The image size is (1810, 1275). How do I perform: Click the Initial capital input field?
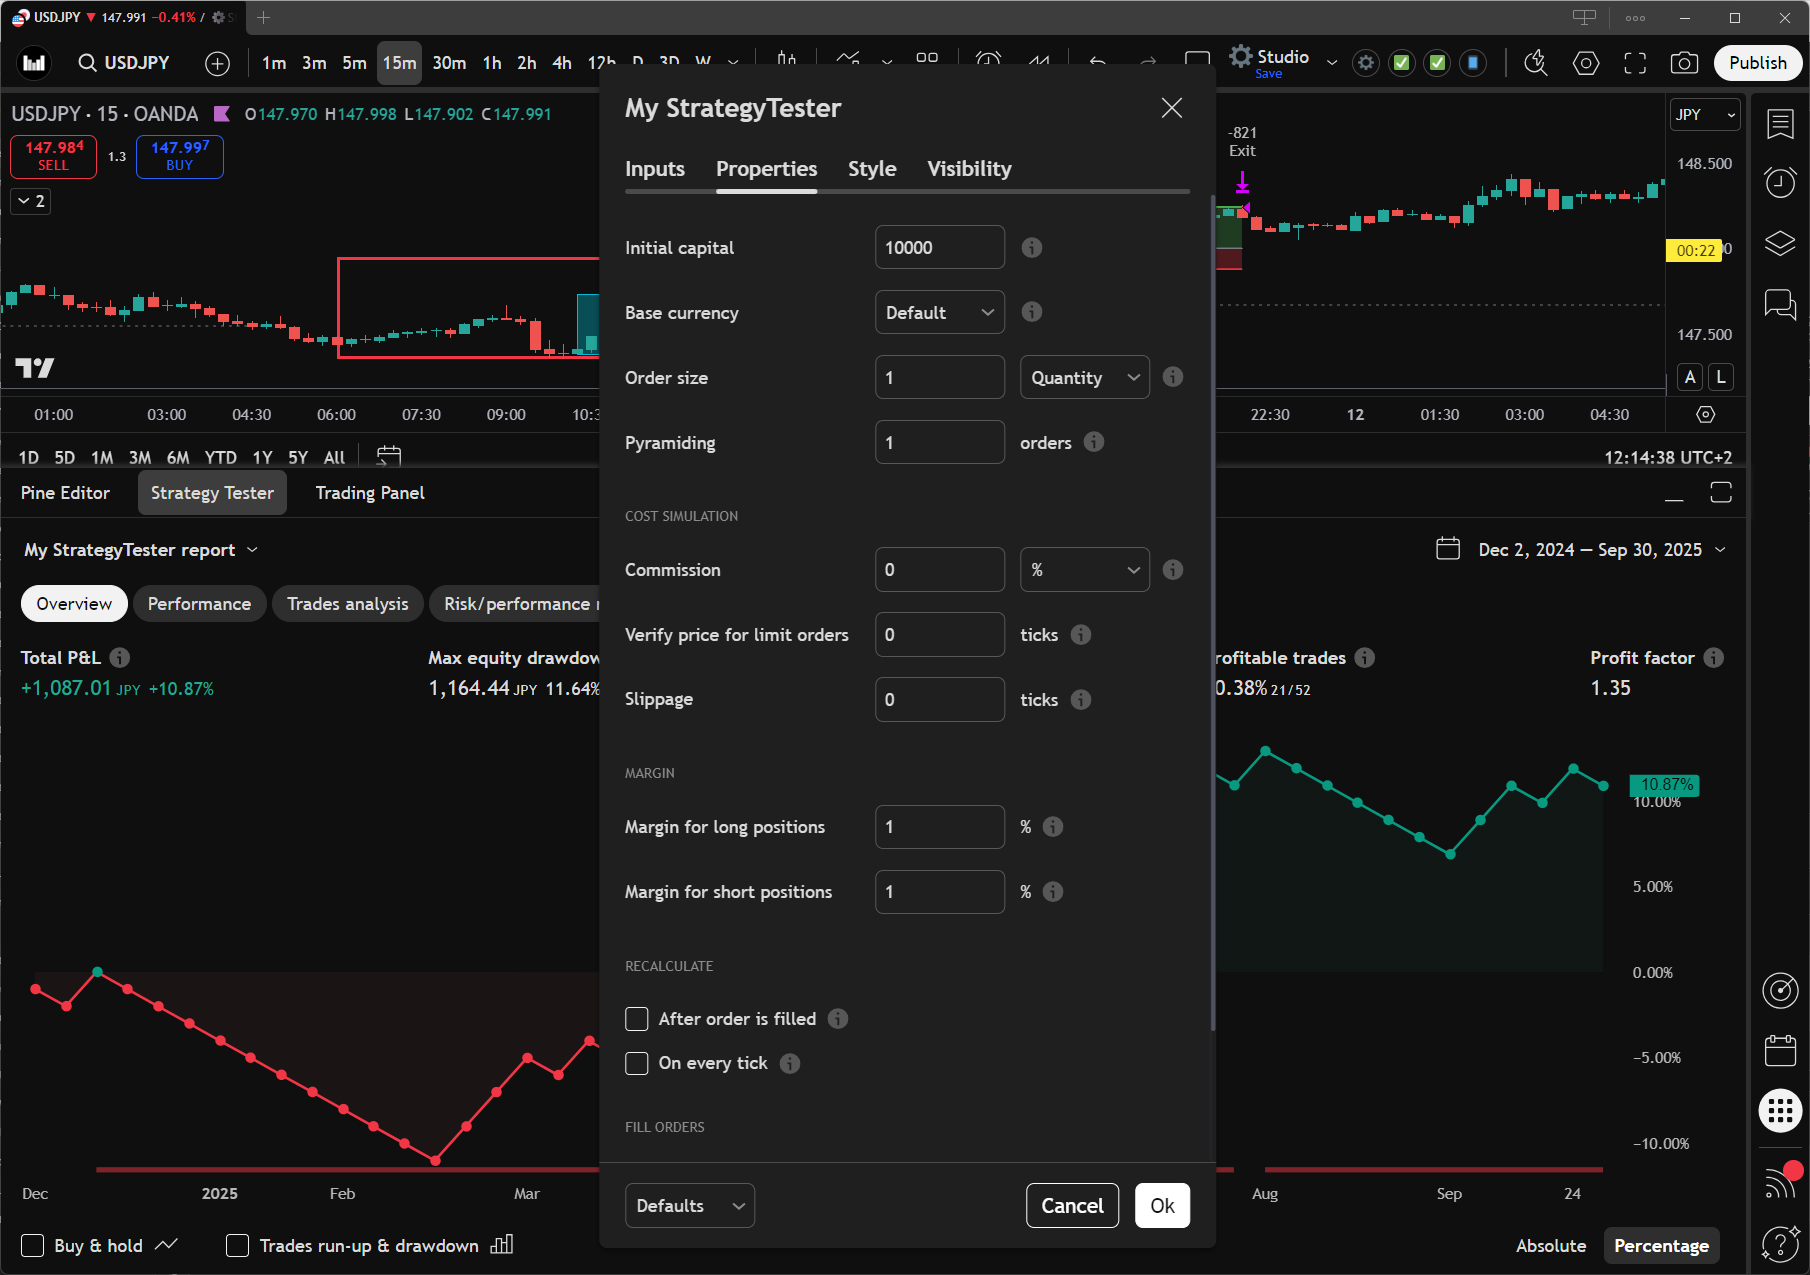point(940,247)
